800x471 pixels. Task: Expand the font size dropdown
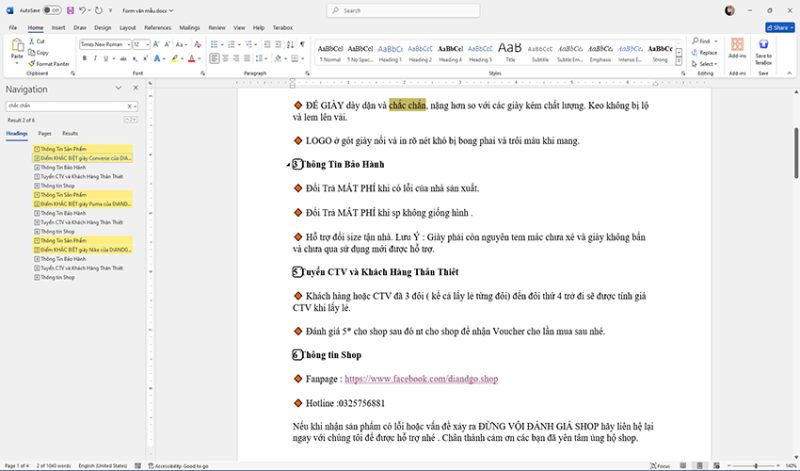coord(147,44)
